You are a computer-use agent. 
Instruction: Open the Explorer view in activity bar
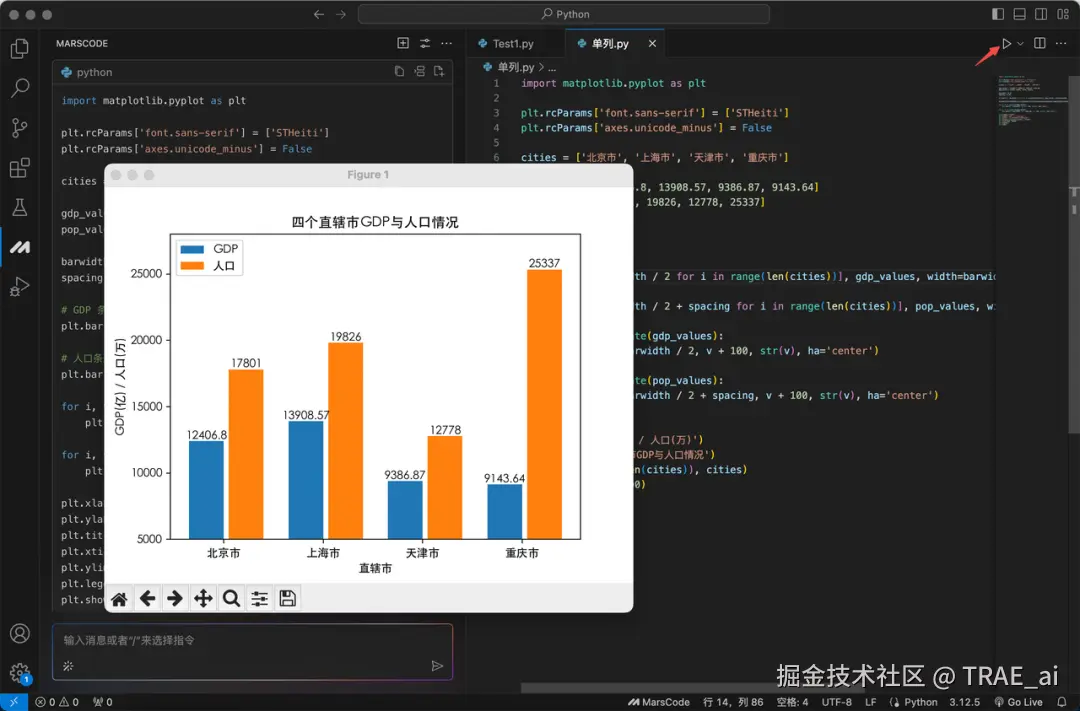click(x=20, y=48)
